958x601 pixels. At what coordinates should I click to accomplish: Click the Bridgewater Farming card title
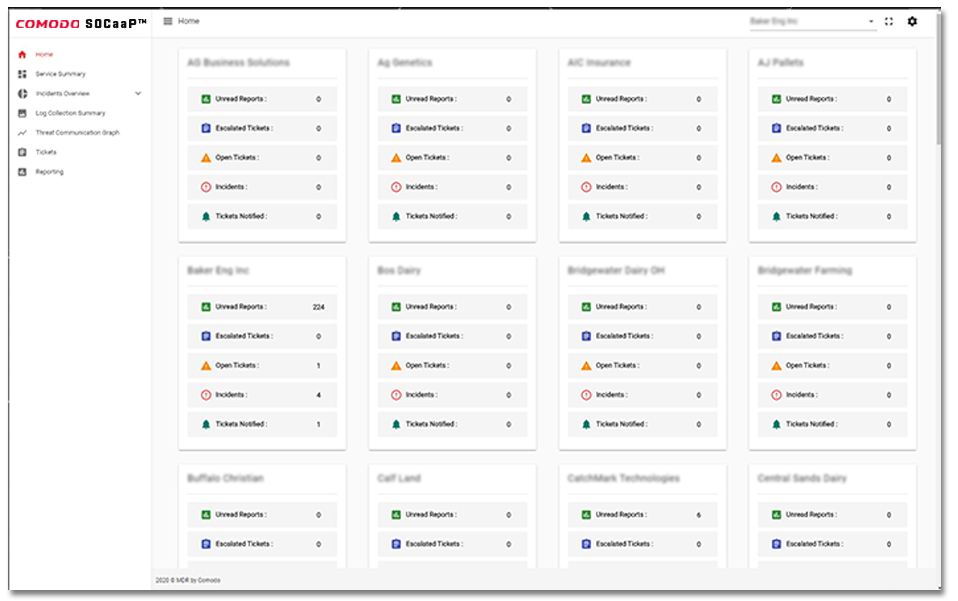click(x=805, y=270)
